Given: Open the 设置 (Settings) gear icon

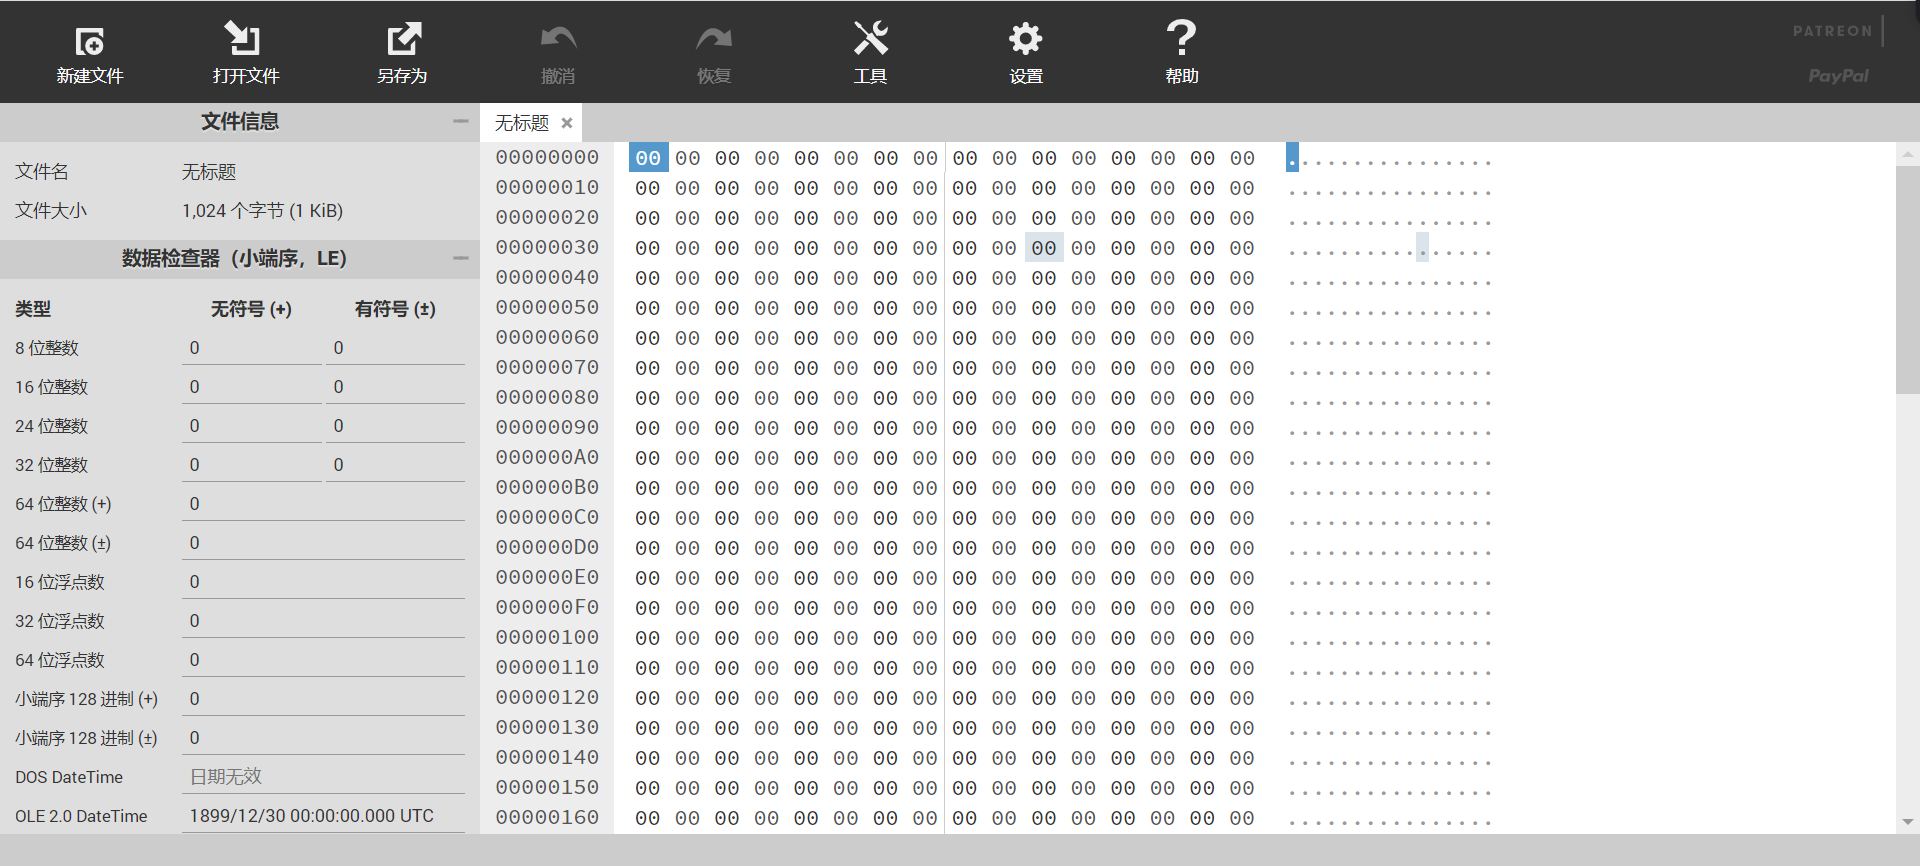Looking at the screenshot, I should 1026,39.
